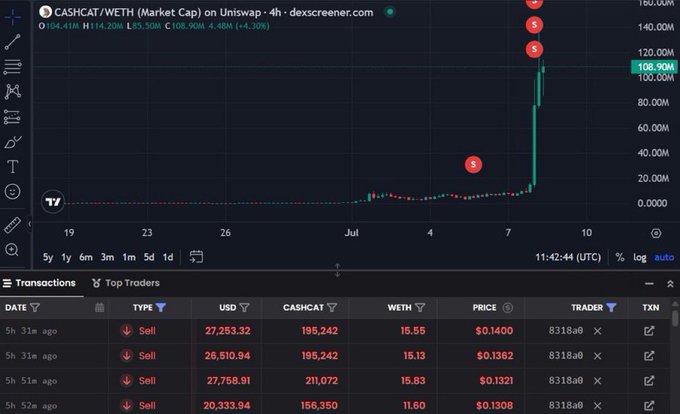Click the price $0.1400 cell
The image size is (680, 414).
(x=494, y=331)
